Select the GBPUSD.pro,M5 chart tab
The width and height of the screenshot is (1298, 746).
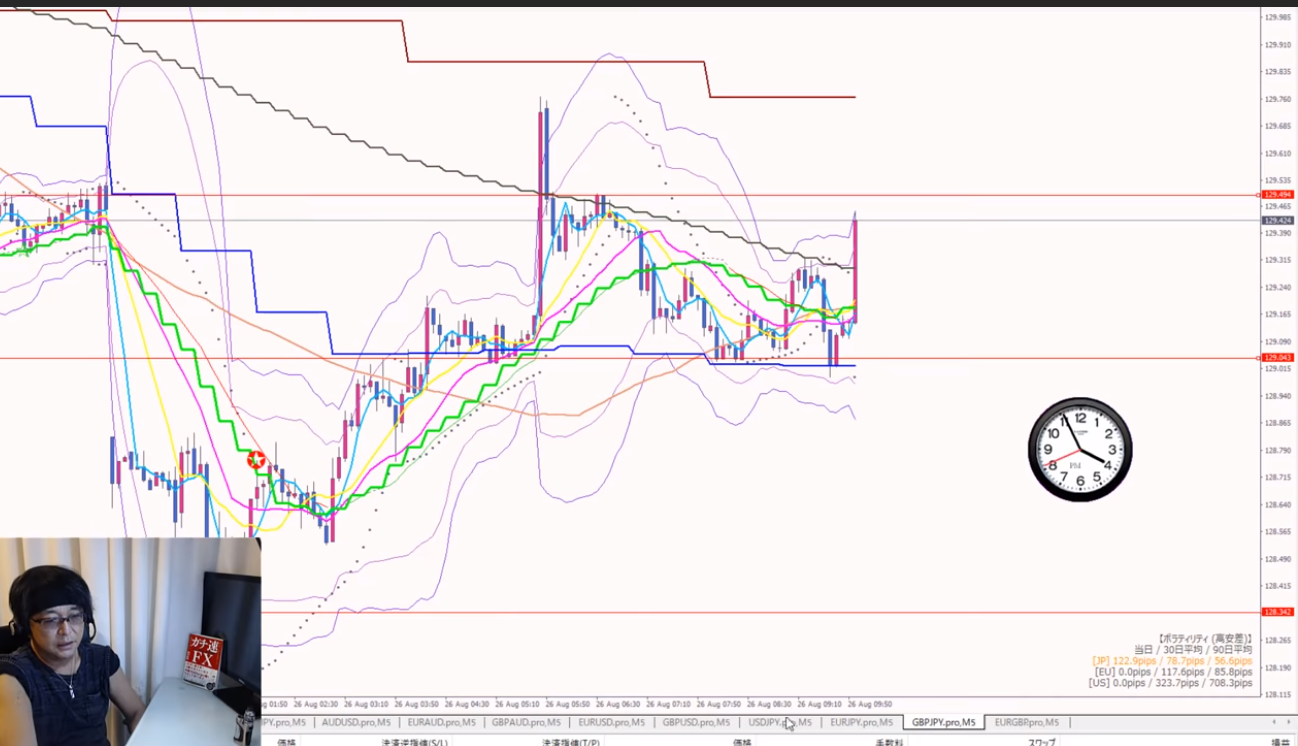(x=696, y=722)
